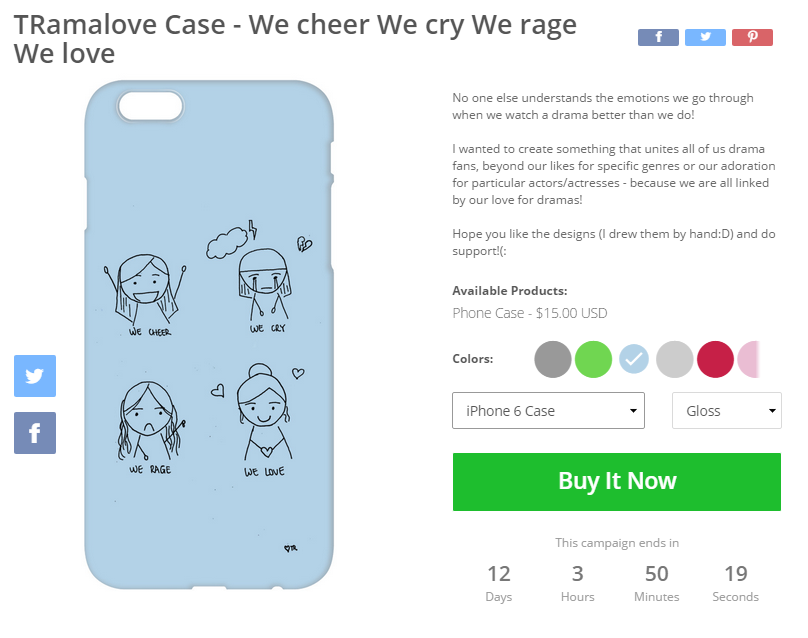Click the We Love drawing on the case
The image size is (808, 638).
263,420
